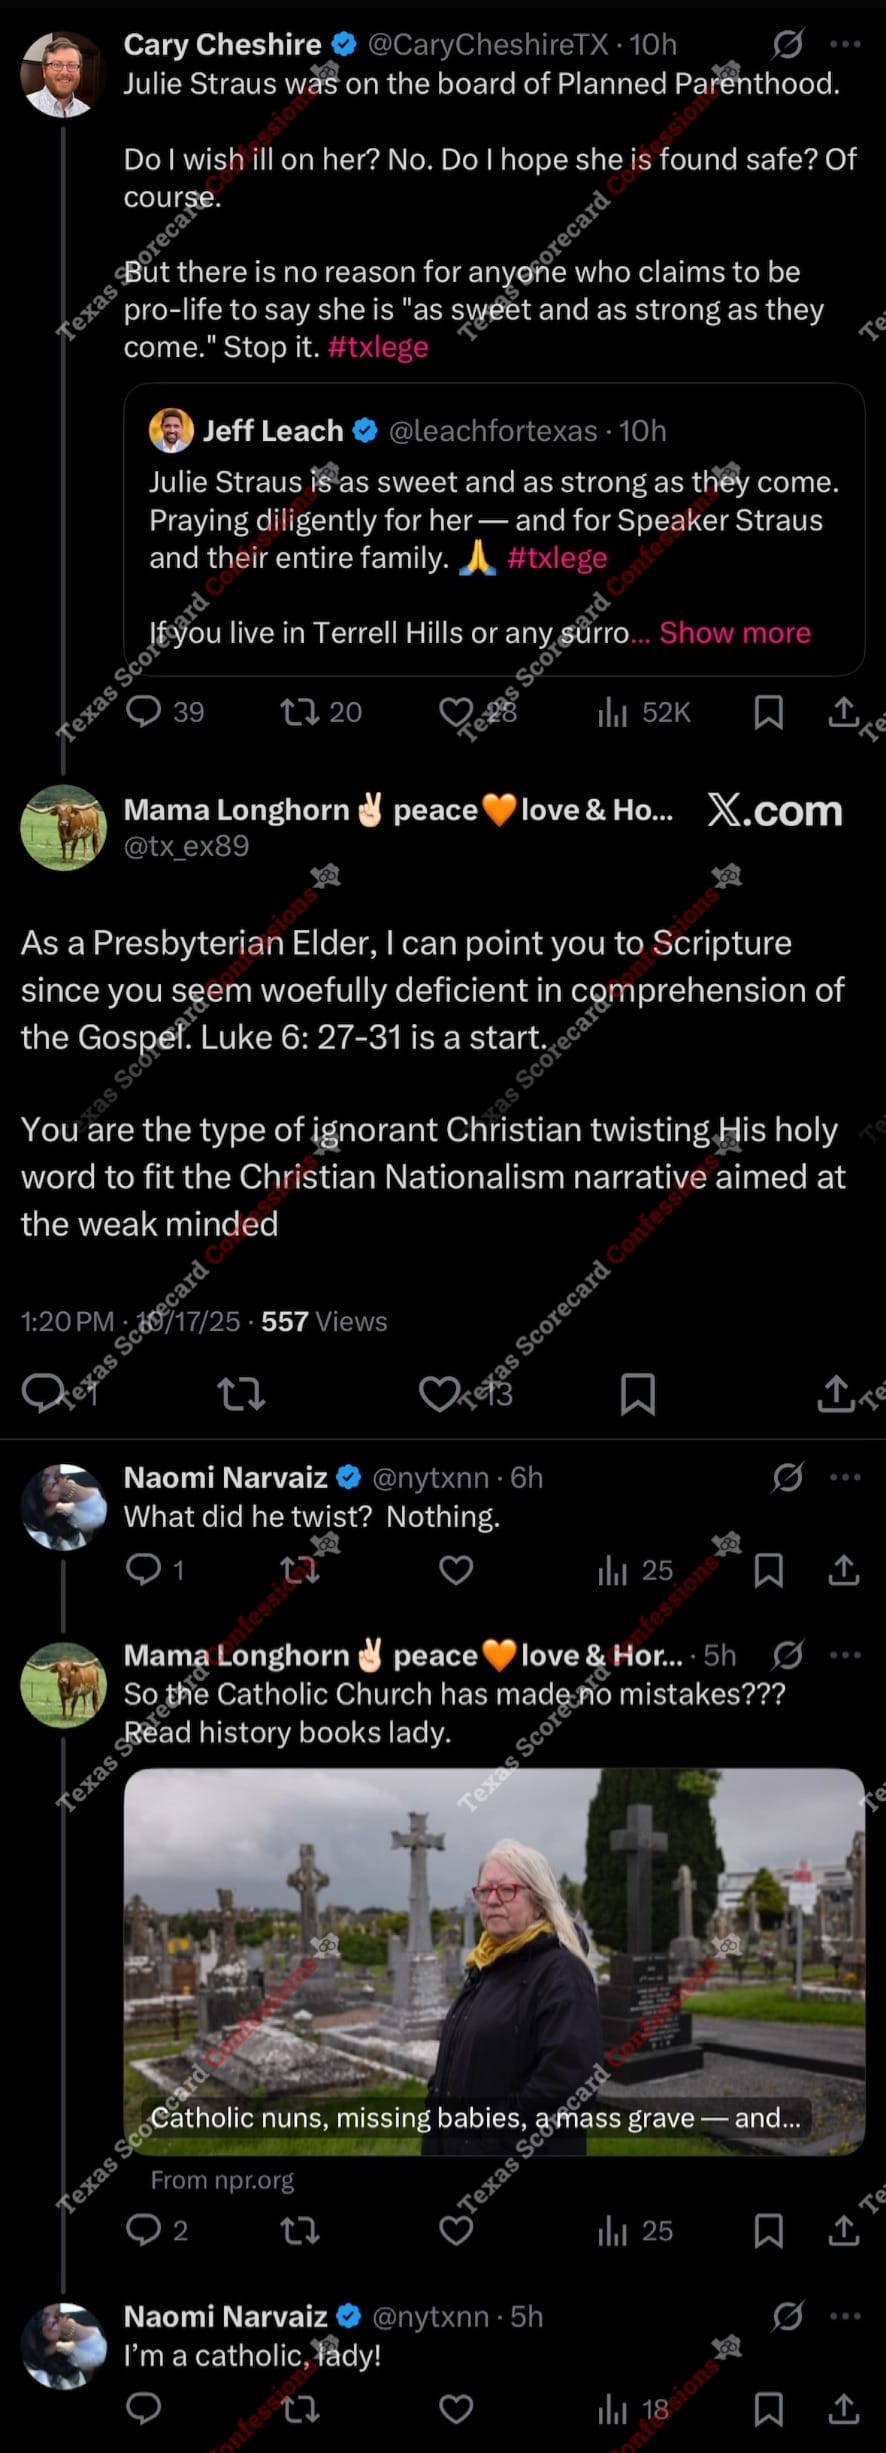Retweet Cary Cheshire's post
Image resolution: width=886 pixels, height=2453 pixels.
click(299, 711)
